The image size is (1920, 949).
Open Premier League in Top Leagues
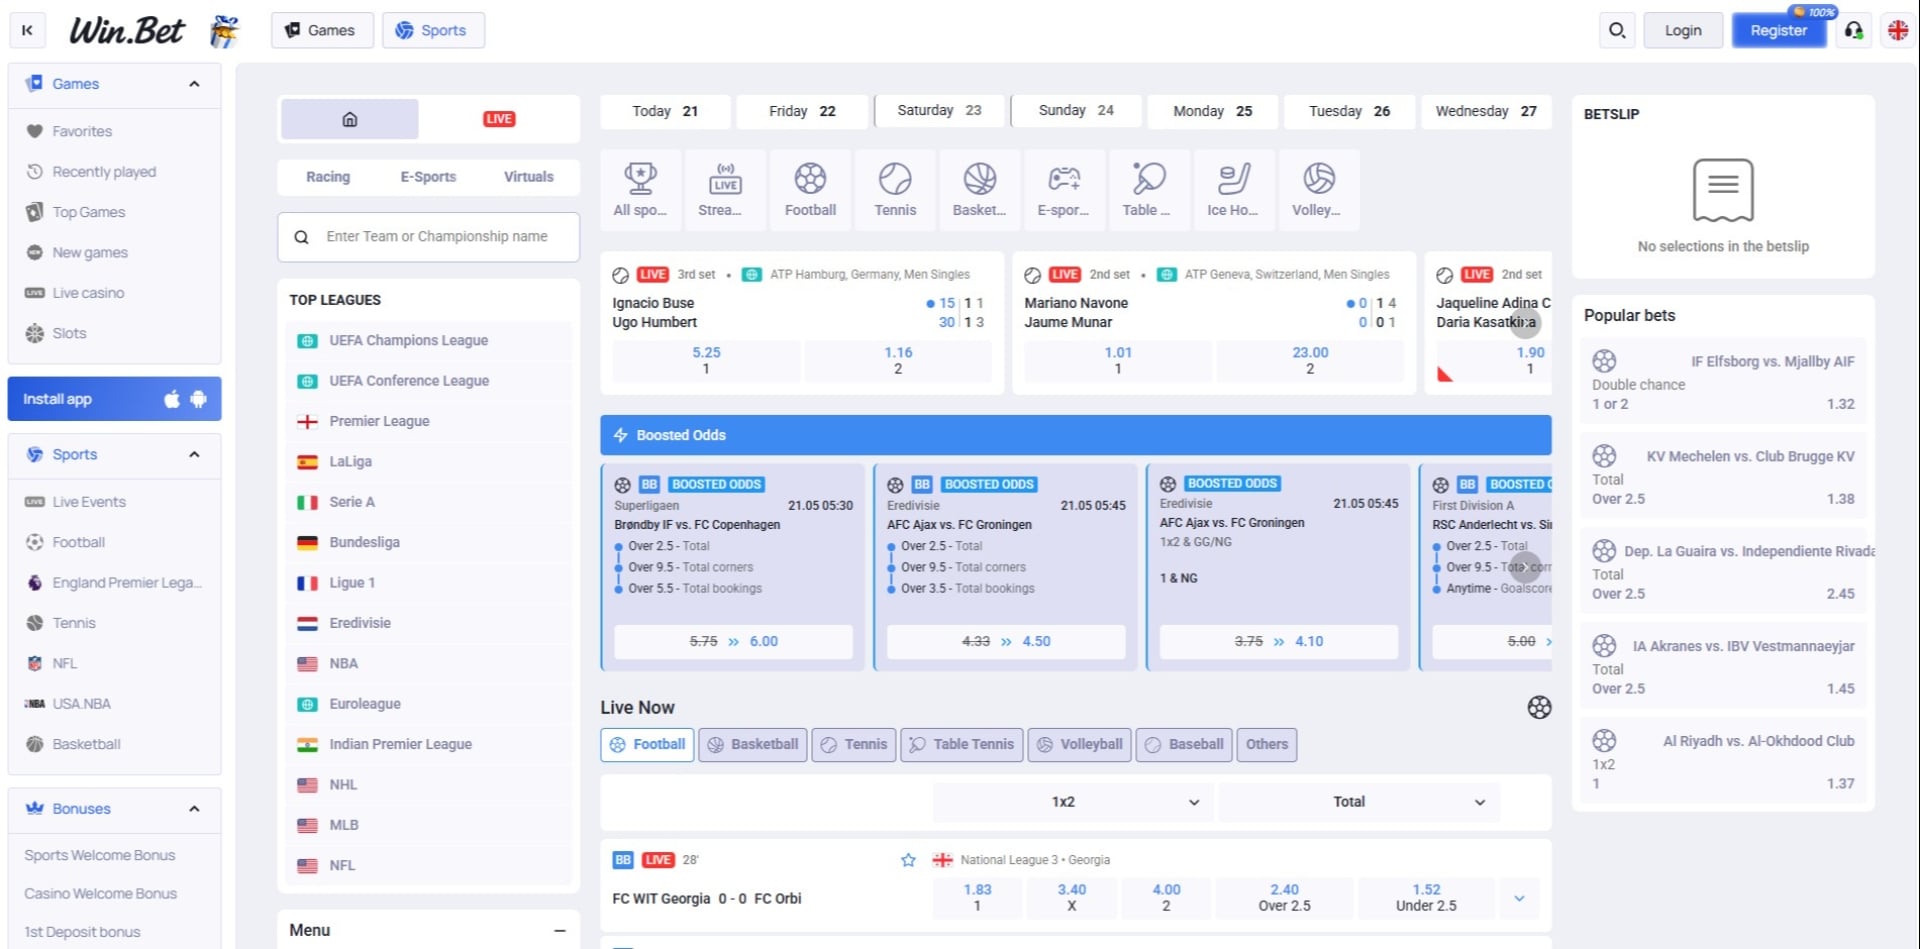(428, 421)
